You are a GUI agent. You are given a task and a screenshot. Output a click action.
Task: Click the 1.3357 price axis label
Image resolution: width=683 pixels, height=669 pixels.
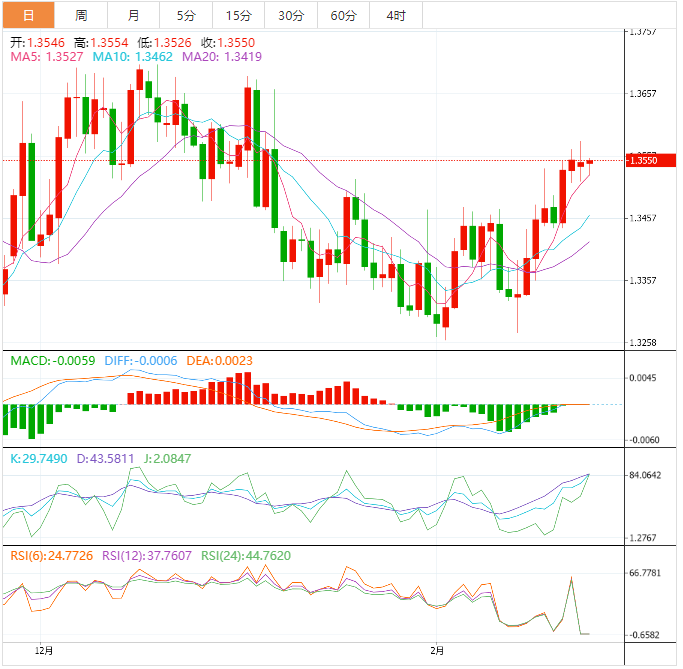coord(643,280)
